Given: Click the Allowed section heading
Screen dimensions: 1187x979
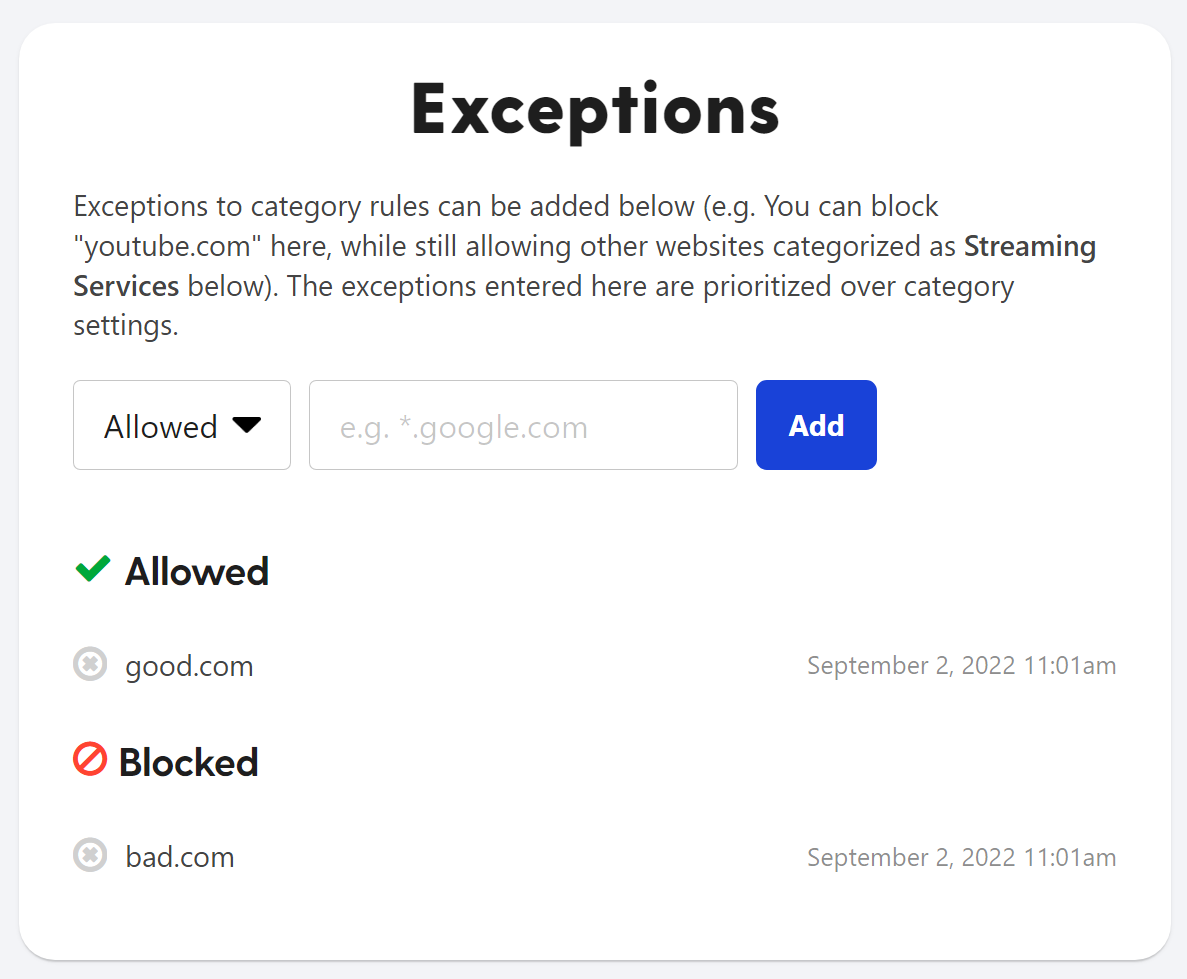Looking at the screenshot, I should pyautogui.click(x=196, y=571).
